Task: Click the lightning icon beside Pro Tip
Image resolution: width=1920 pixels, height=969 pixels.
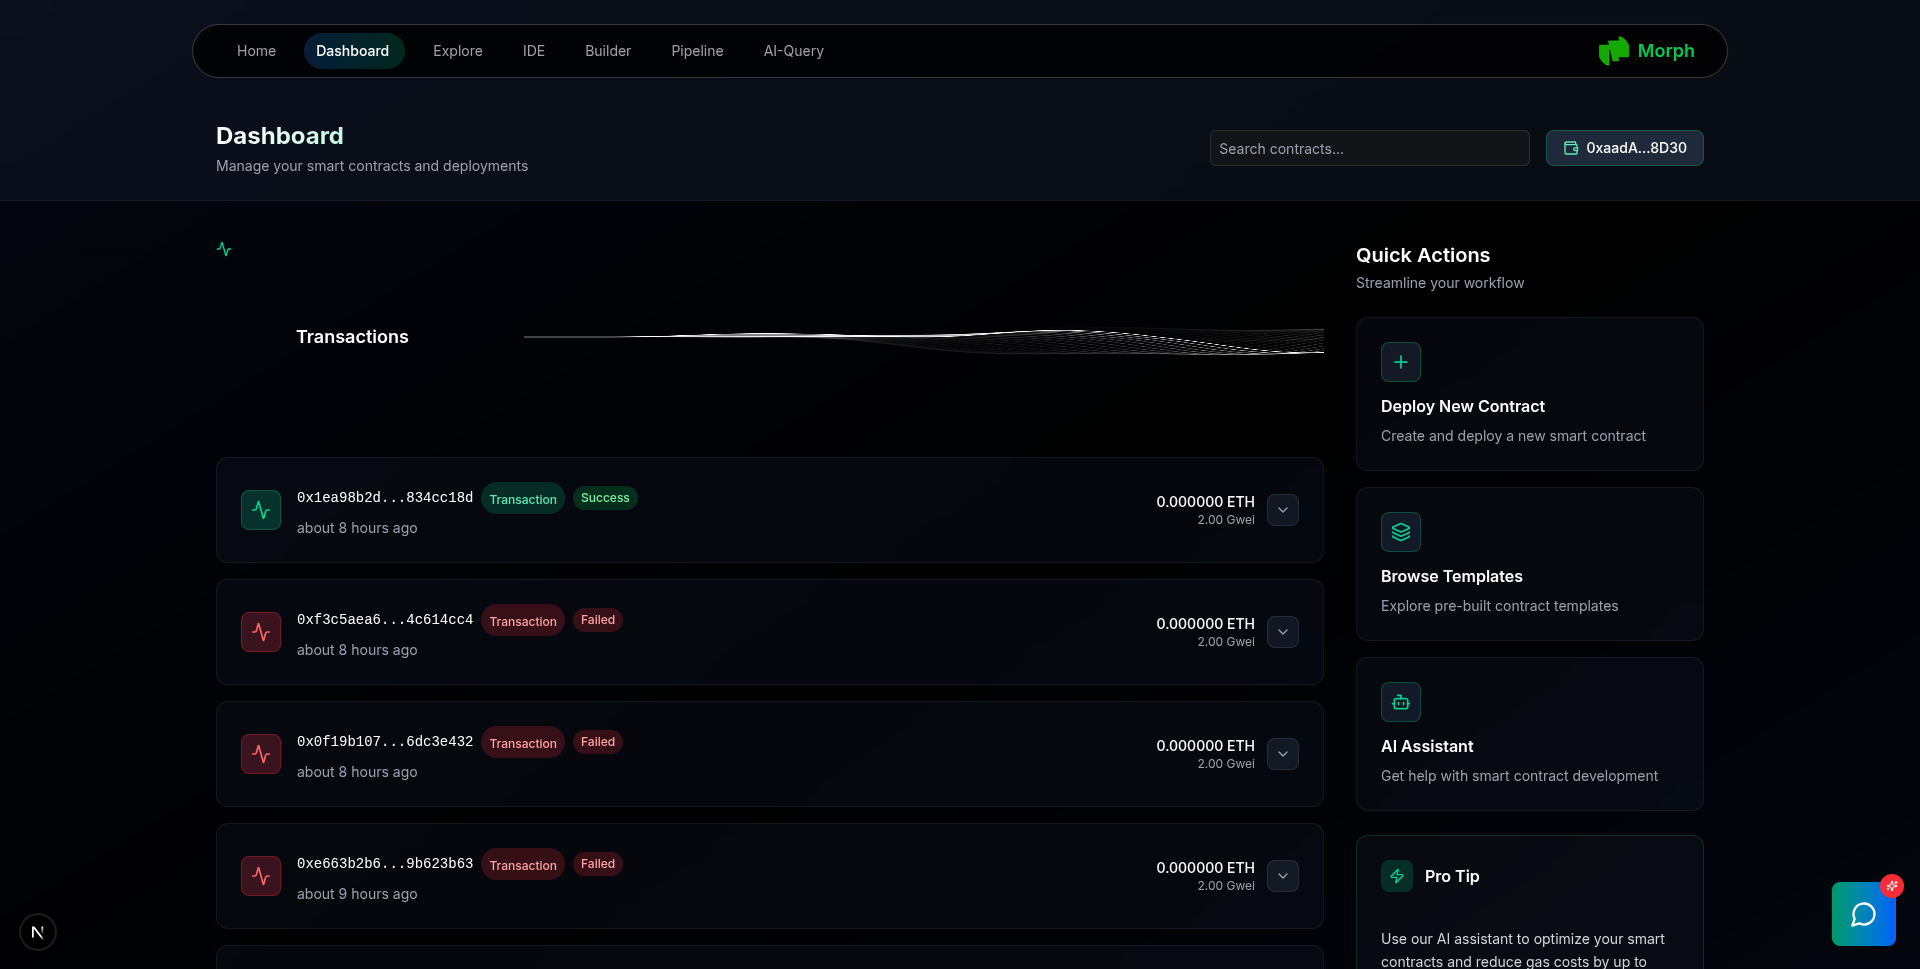Action: point(1397,876)
